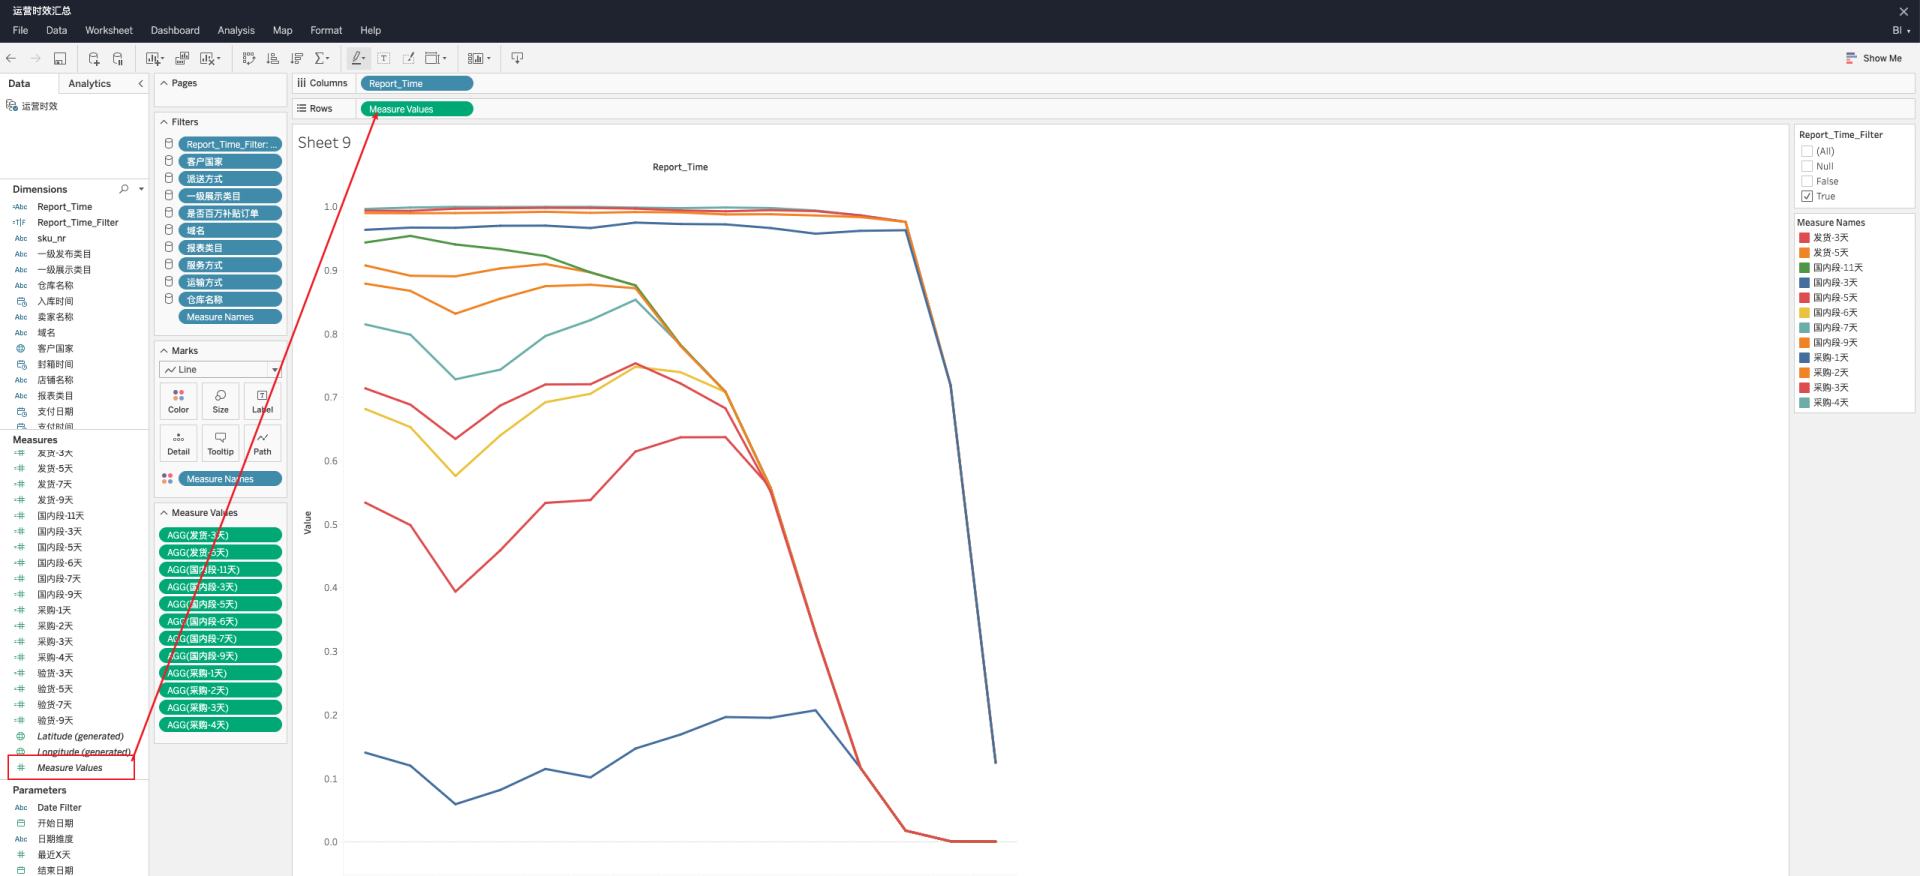Click the Duplicate sheet icon
The height and width of the screenshot is (876, 1920).
[182, 58]
